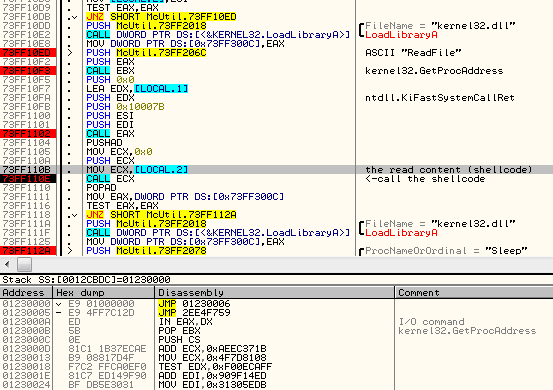Select the CALL EBX instruction
This screenshot has width=553, height=390.
pyautogui.click(x=110, y=71)
